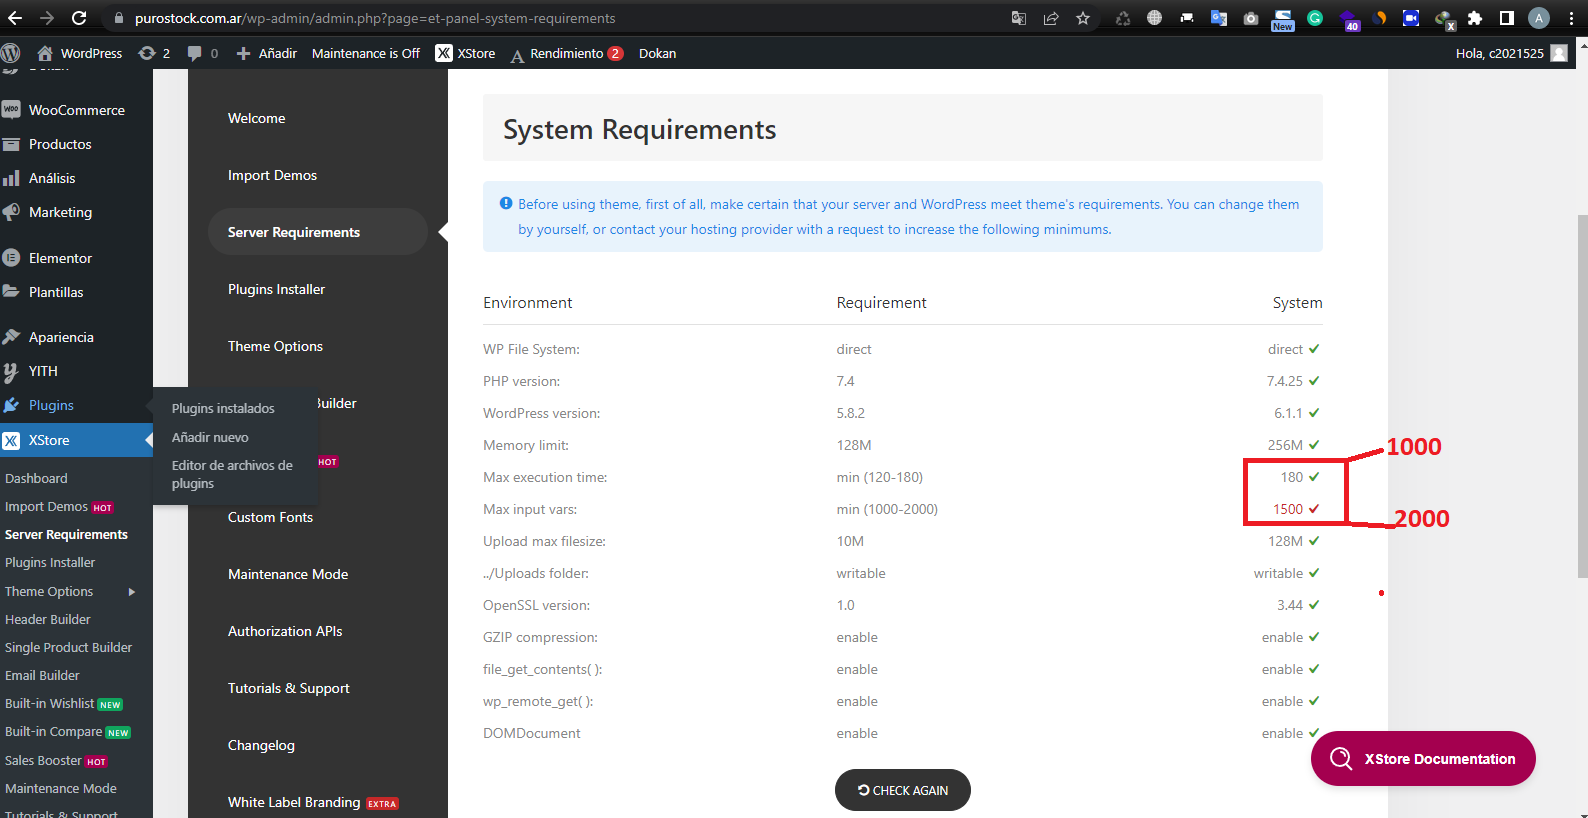
Task: Open the Grammarly extension icon
Action: [x=1315, y=18]
